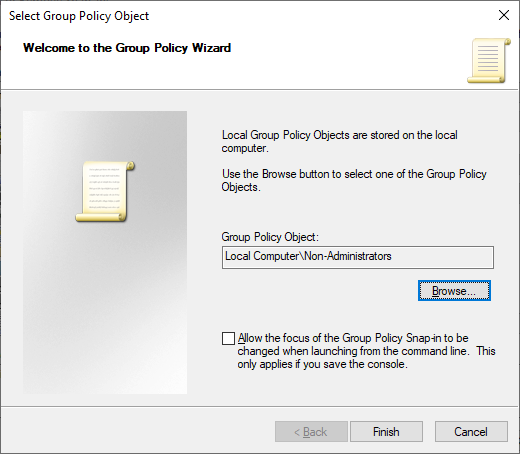Enable the 'Allow the focus' checkbox

228,338
